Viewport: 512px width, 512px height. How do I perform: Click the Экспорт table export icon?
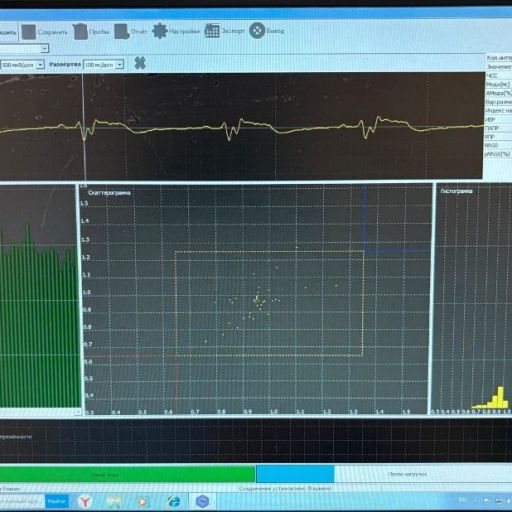pos(212,31)
